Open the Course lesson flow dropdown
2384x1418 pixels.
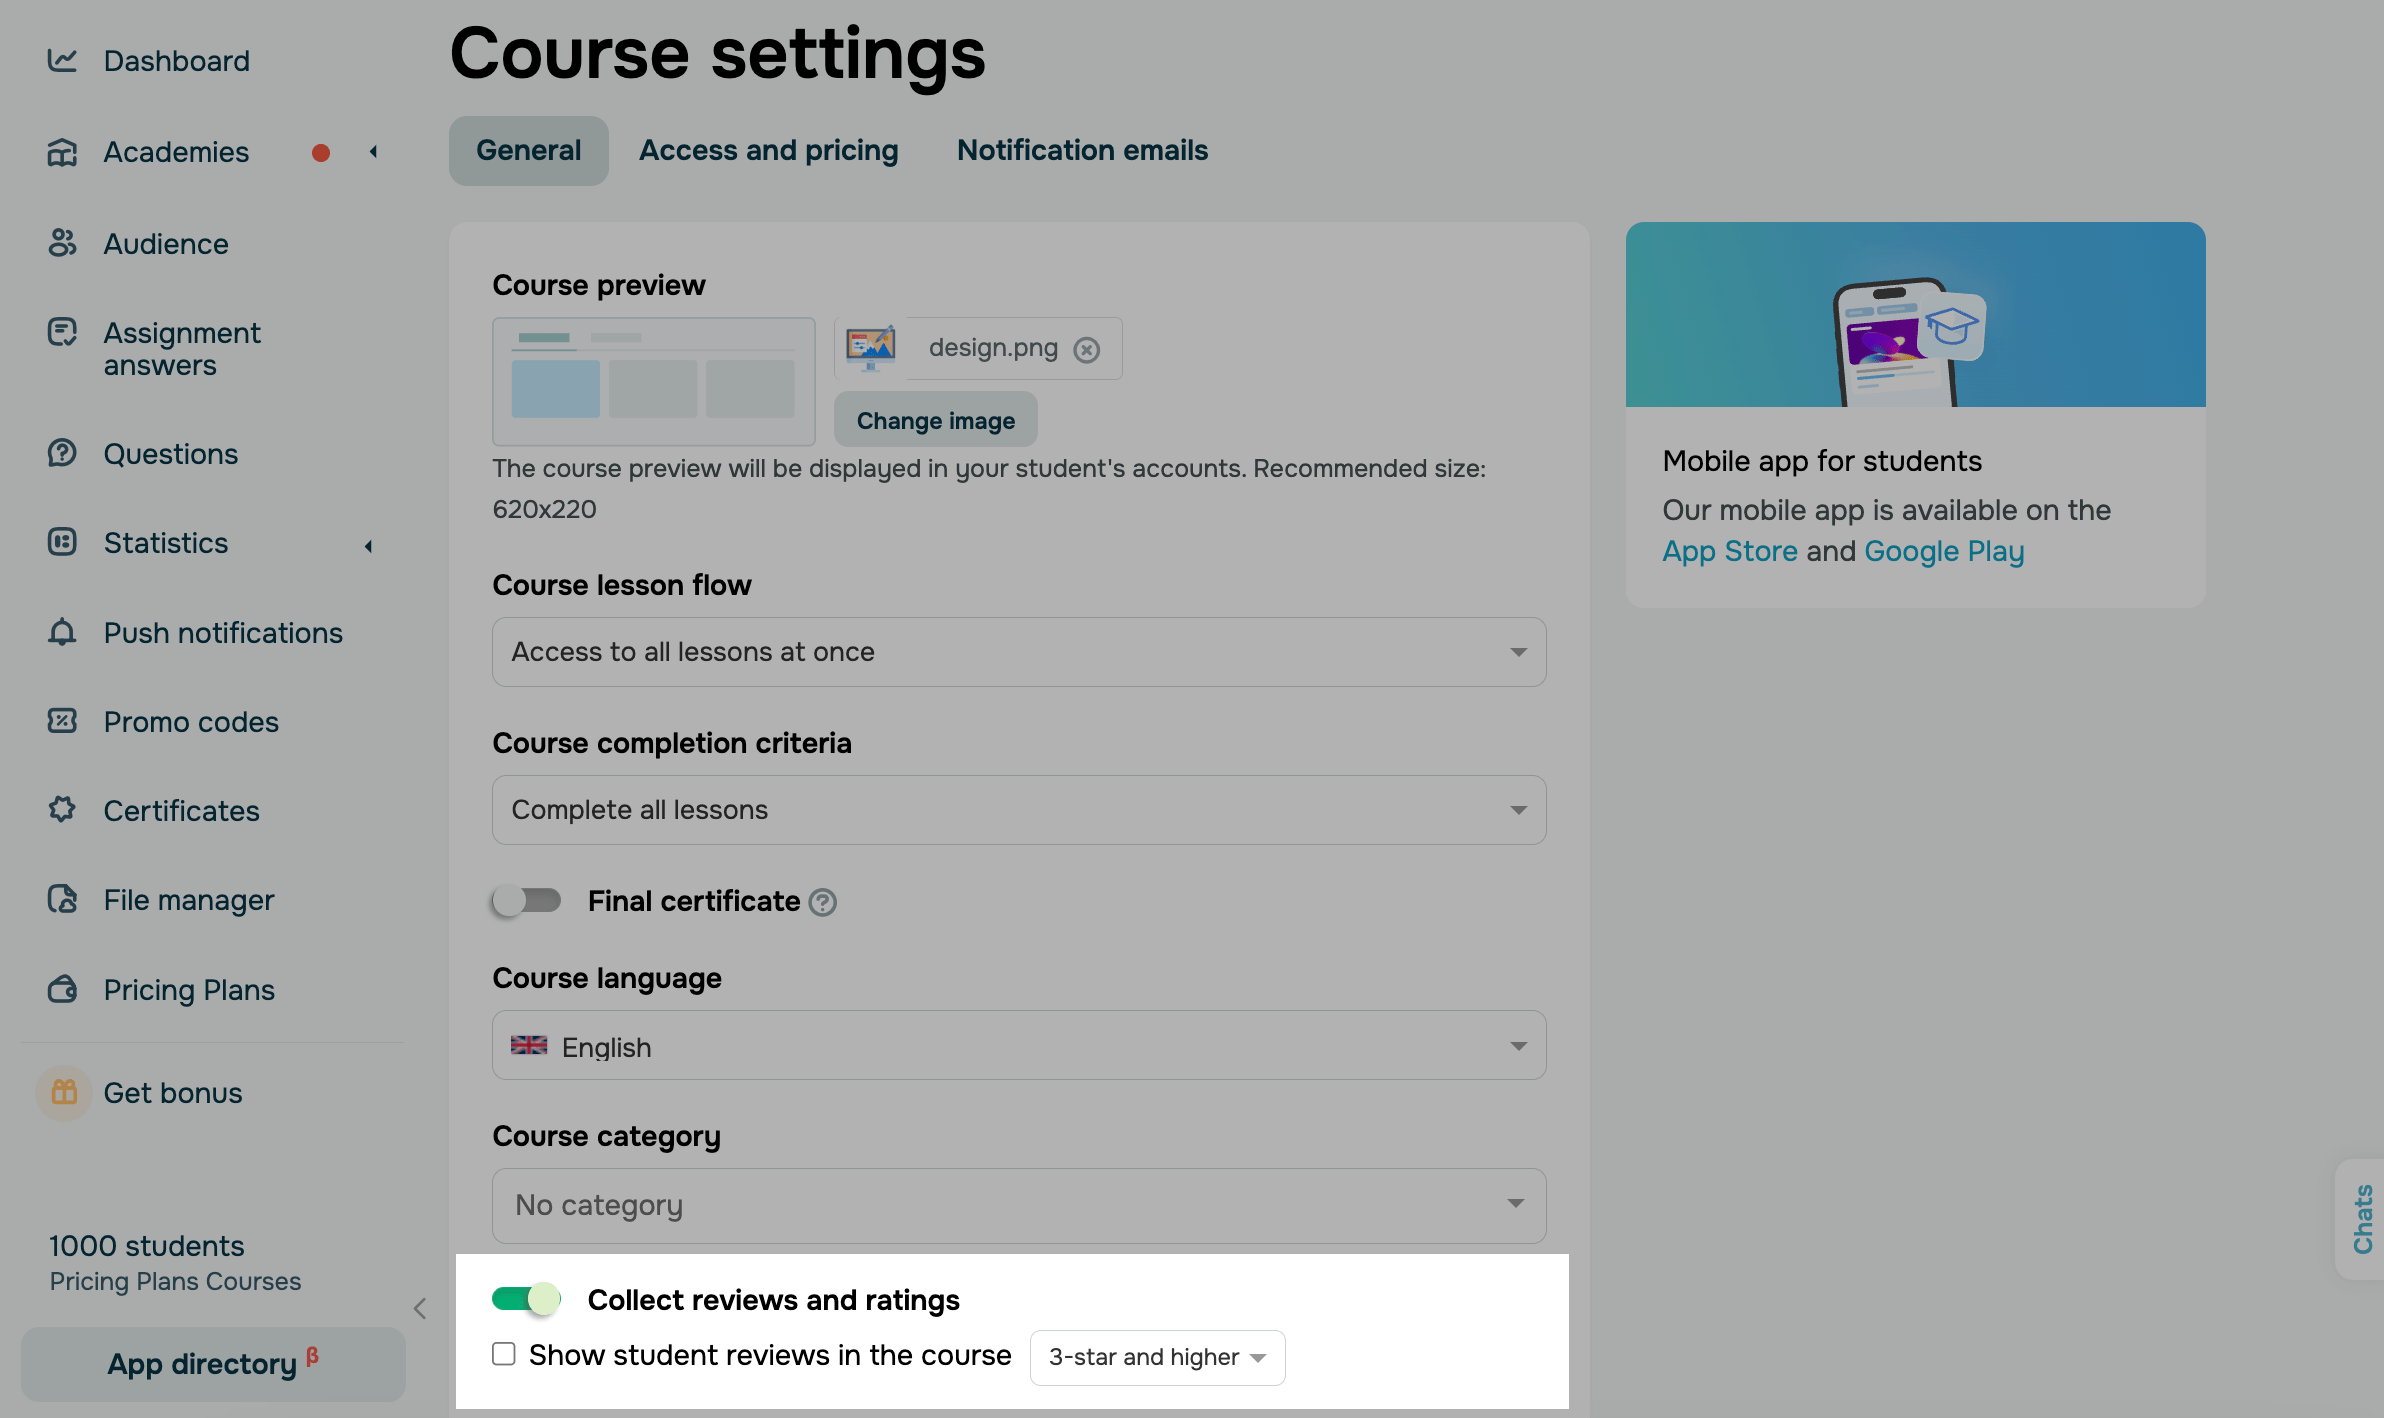pos(1018,652)
